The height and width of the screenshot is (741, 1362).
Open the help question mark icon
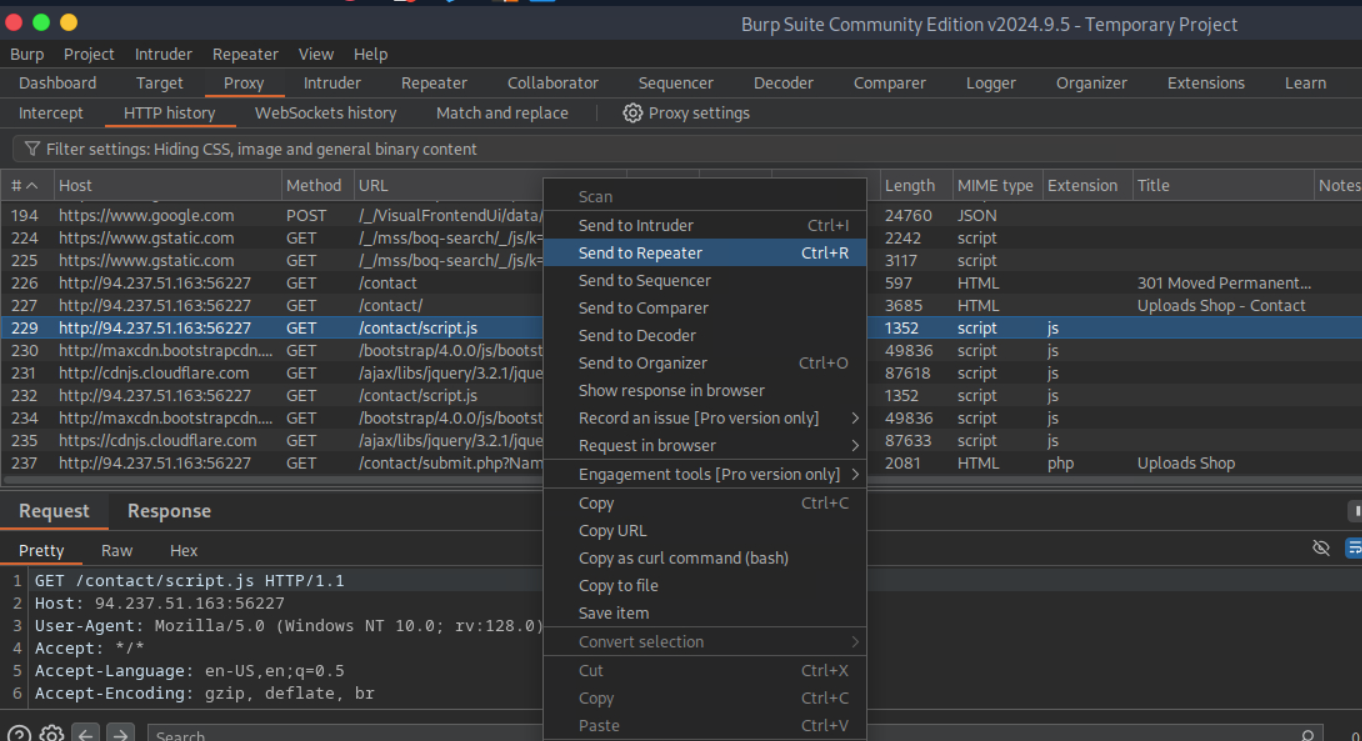coord(19,735)
